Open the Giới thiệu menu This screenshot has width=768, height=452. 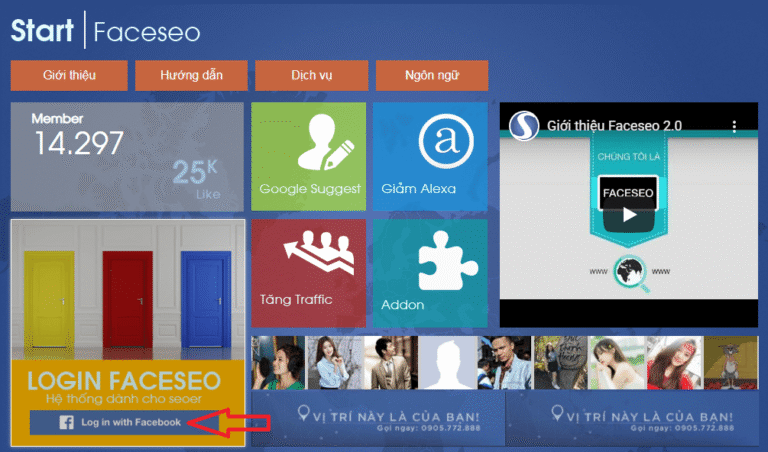point(69,75)
